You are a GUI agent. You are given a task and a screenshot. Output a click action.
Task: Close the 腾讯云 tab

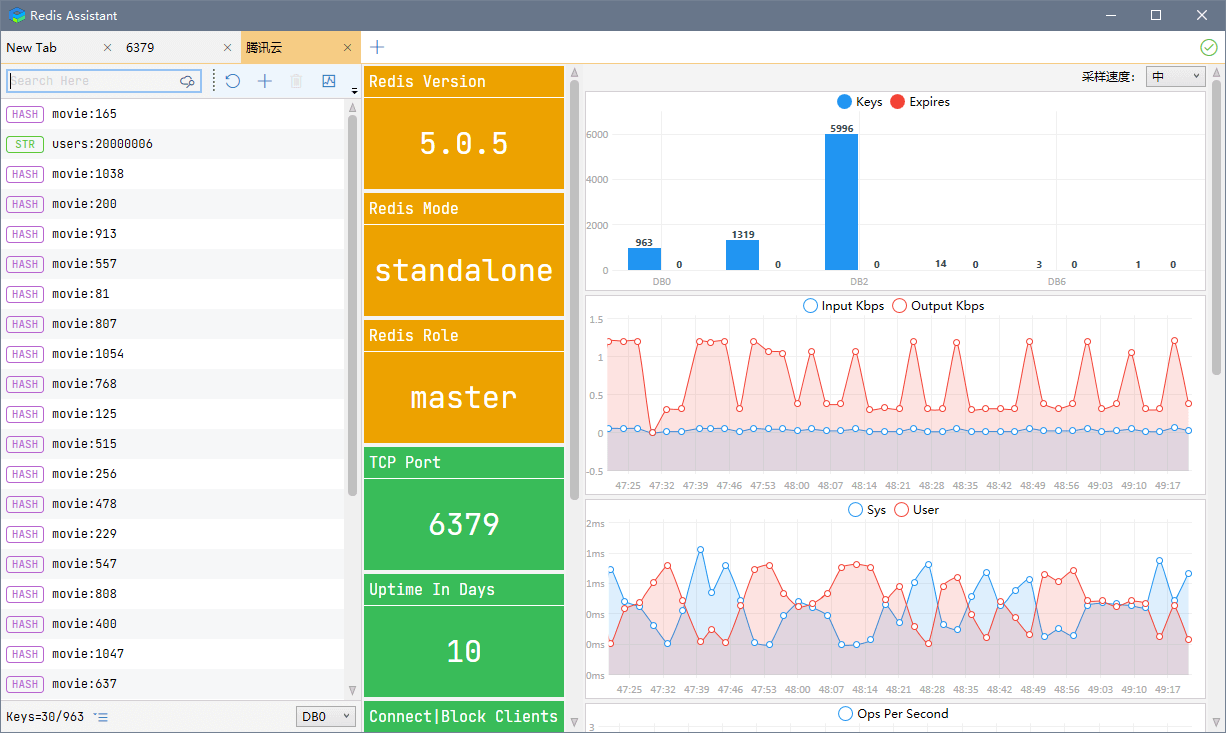click(x=348, y=48)
